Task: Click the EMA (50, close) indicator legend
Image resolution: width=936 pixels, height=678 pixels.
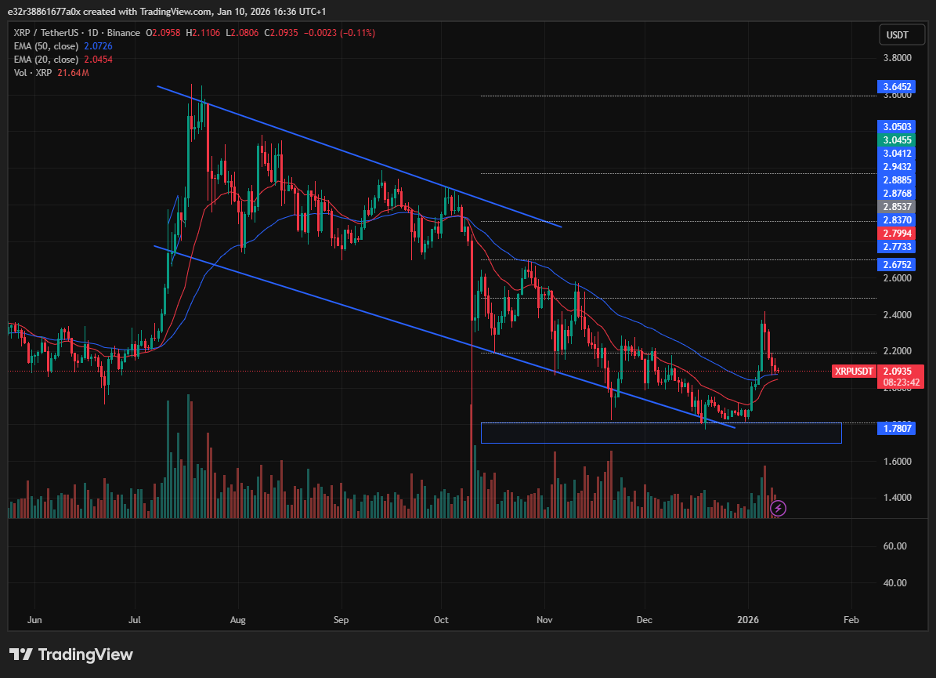Action: coord(46,46)
